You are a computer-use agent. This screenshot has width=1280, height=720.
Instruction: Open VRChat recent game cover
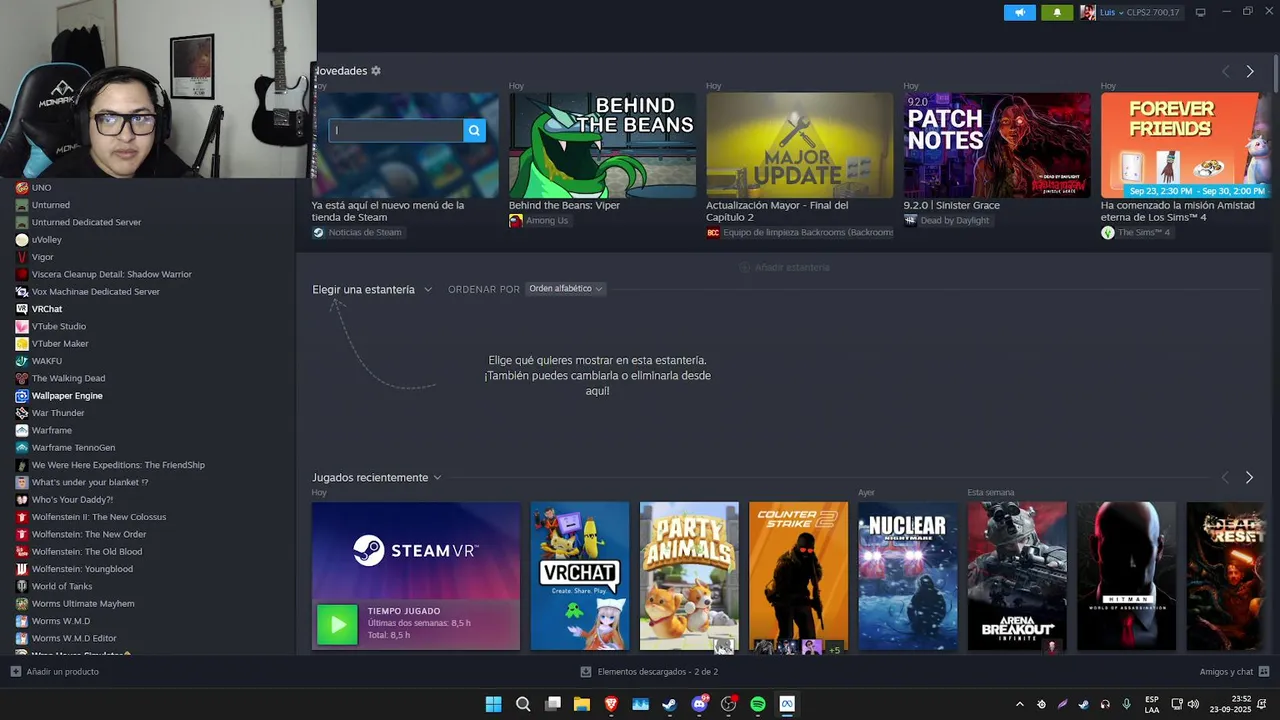(580, 576)
